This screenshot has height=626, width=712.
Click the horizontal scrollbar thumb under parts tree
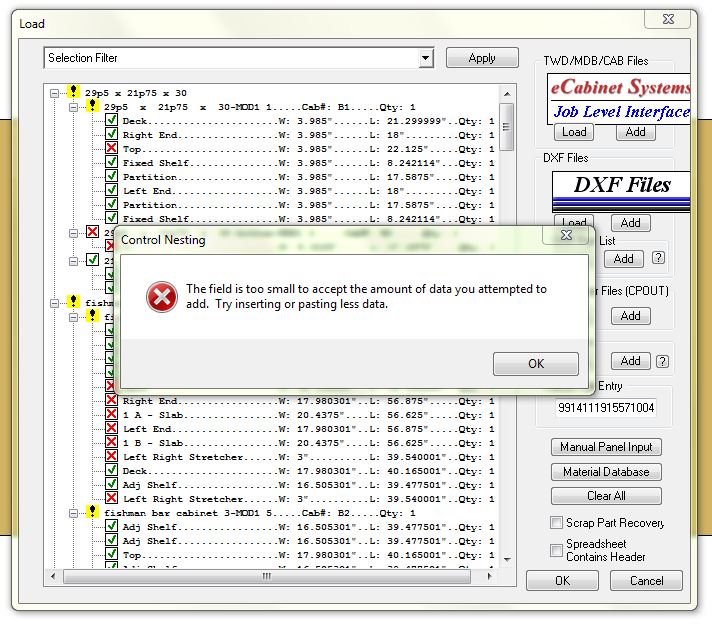[x=266, y=576]
